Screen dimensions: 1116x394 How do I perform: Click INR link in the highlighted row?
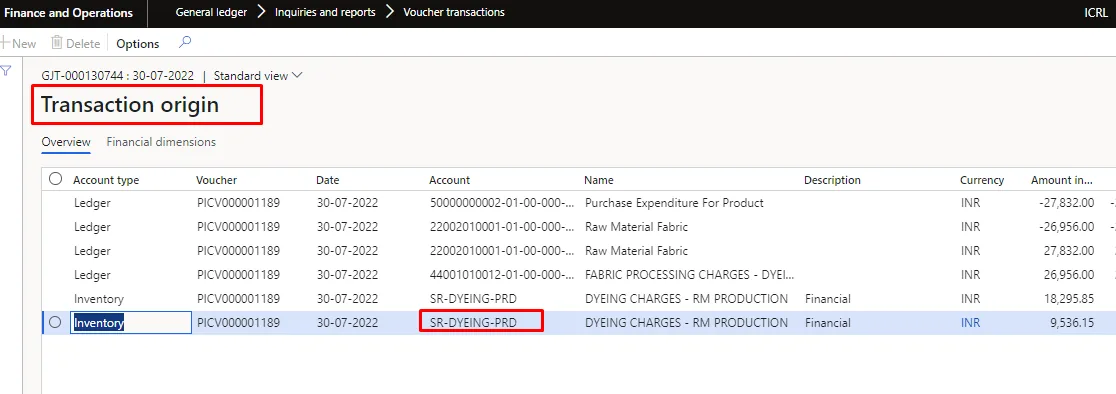tap(970, 323)
